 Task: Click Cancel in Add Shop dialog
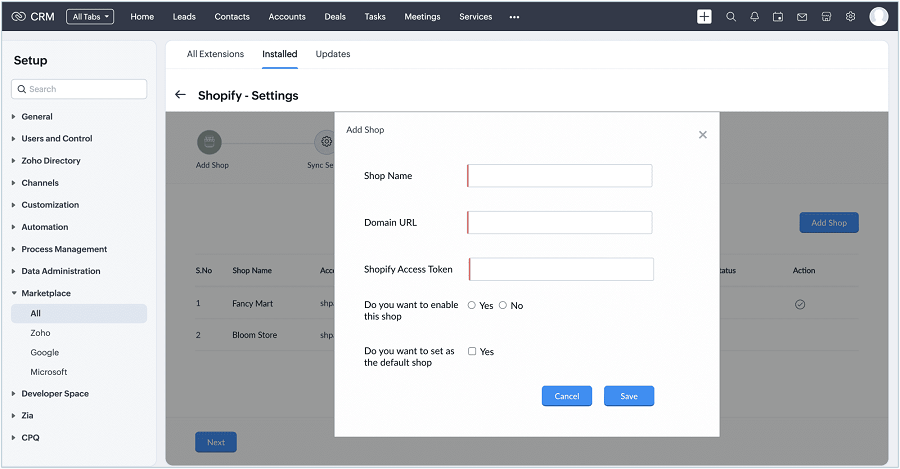pyautogui.click(x=567, y=396)
